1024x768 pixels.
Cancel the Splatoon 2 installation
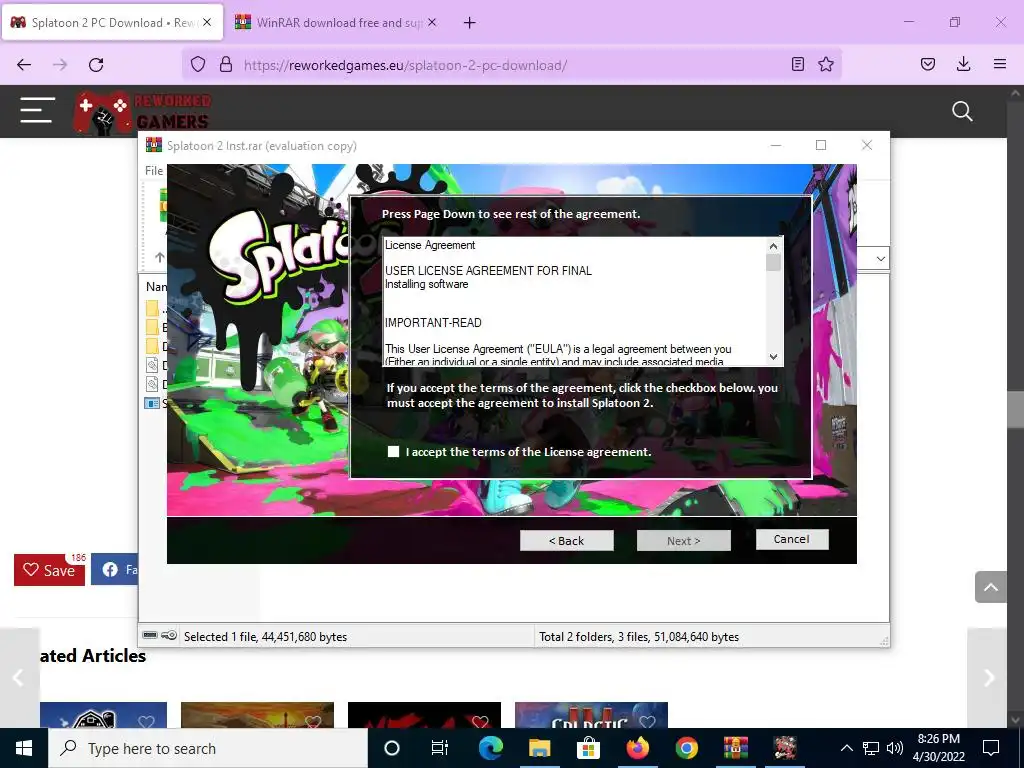click(792, 539)
